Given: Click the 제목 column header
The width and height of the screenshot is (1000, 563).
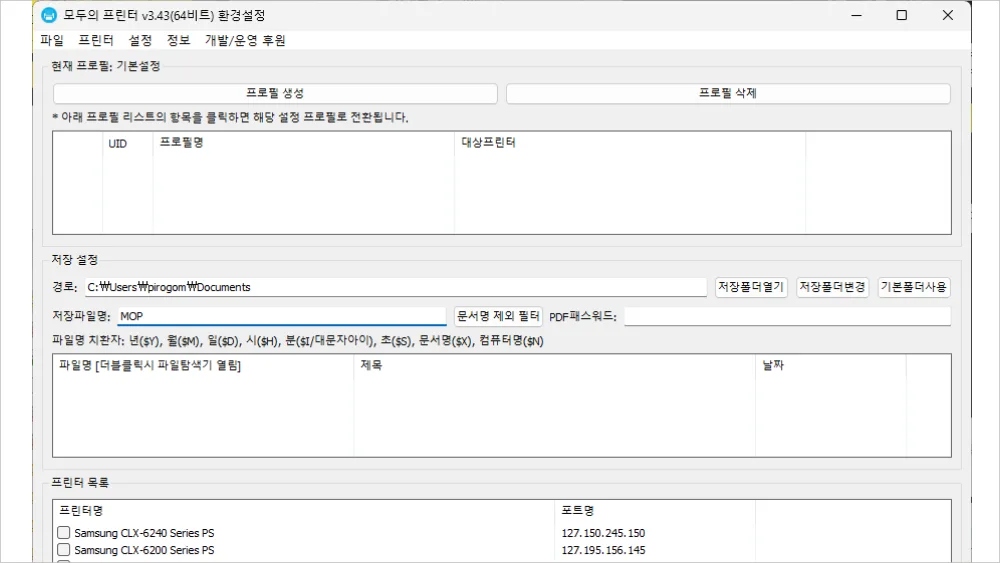Looking at the screenshot, I should 555,365.
